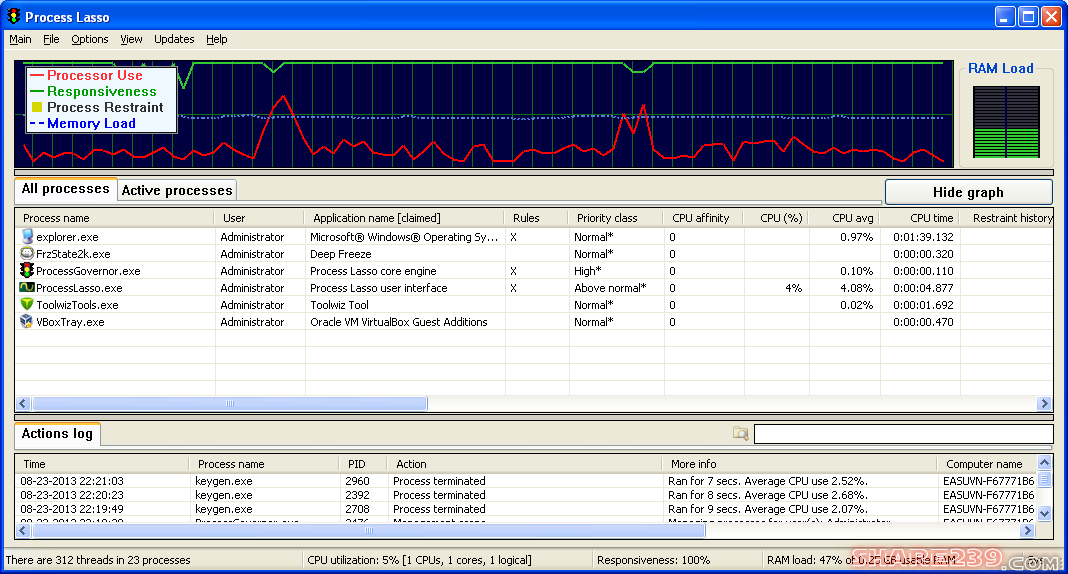Click the Hide graph button
The image size is (1068, 574).
[x=968, y=192]
